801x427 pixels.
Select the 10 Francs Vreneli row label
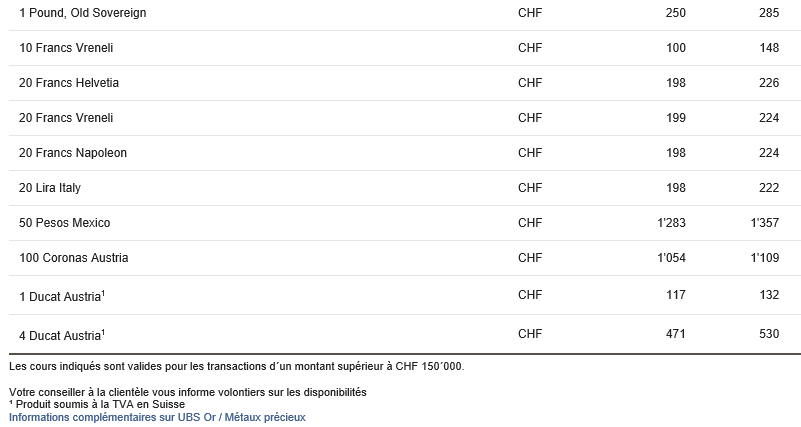point(66,48)
